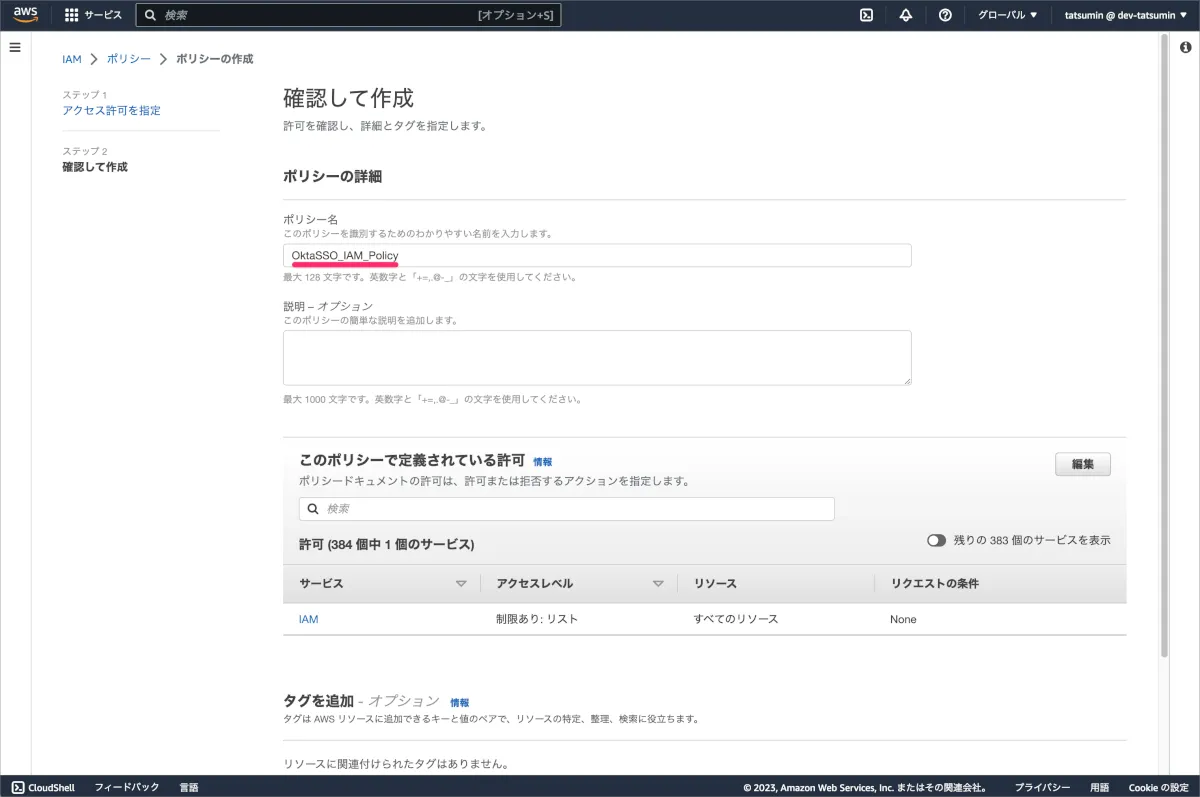
Task: Click the permissions search field
Action: click(x=567, y=509)
